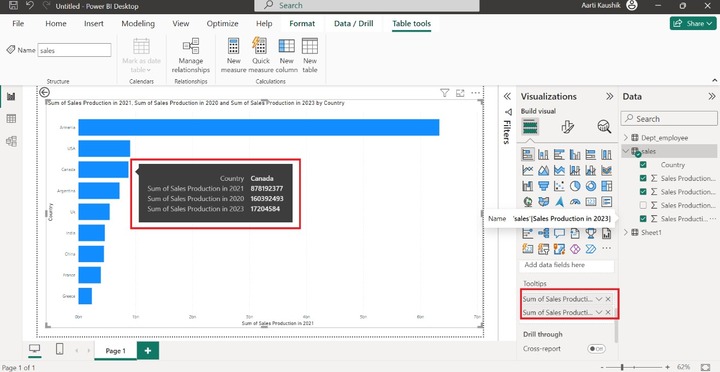
Task: Open More options ellipsis on the chart
Action: pyautogui.click(x=476, y=93)
